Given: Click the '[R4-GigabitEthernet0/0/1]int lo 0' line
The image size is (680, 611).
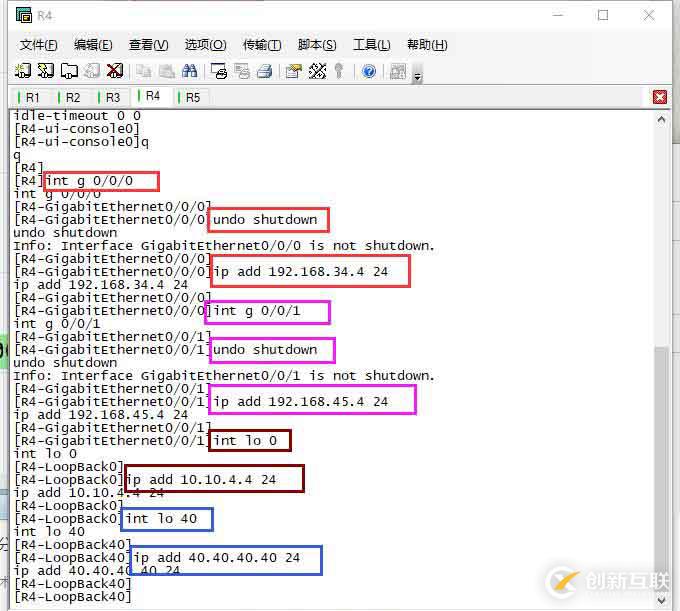Looking at the screenshot, I should 145,441.
